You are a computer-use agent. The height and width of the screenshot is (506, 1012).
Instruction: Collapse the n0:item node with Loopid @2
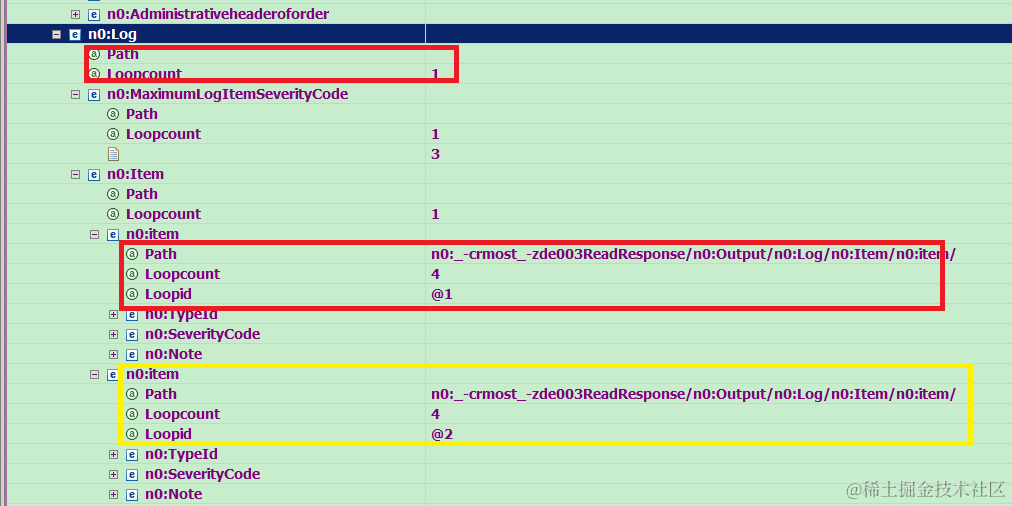(x=94, y=374)
